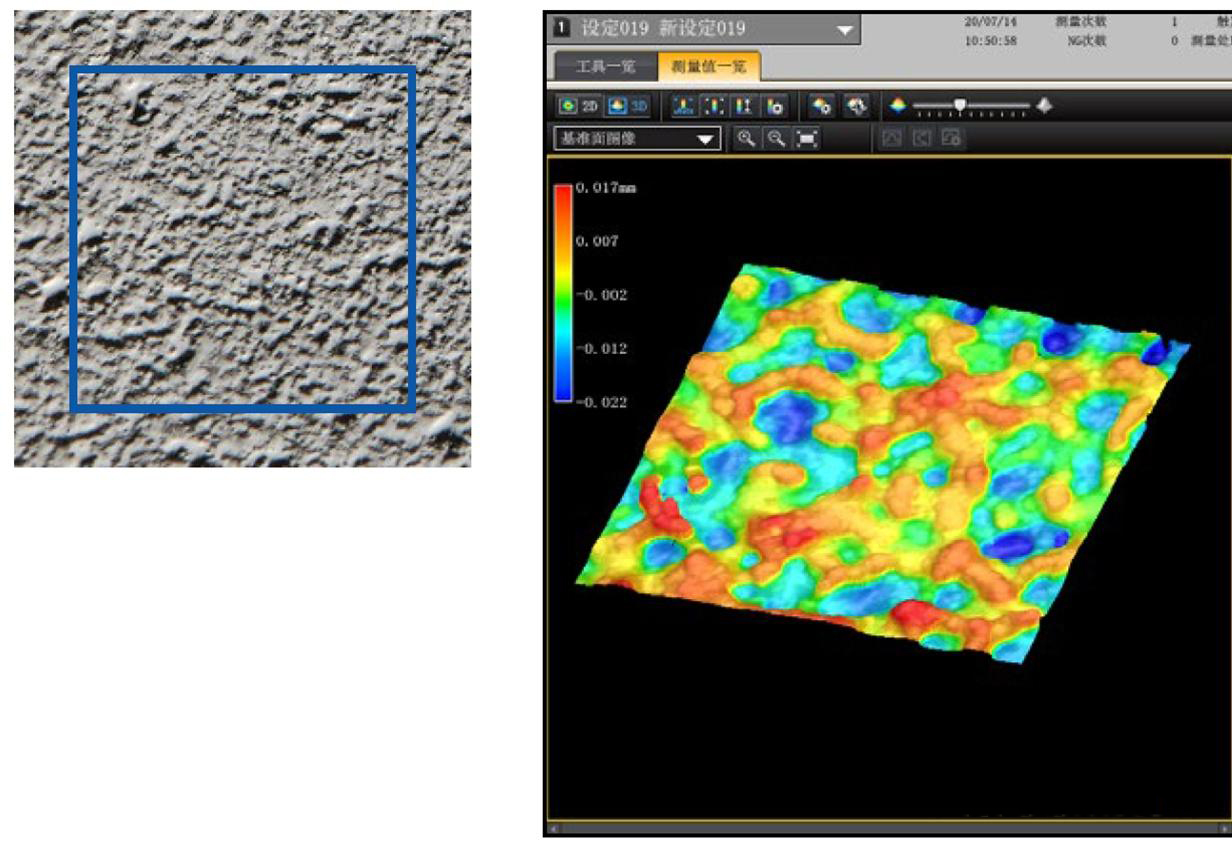Click the second height display icon with brackets

click(x=714, y=105)
